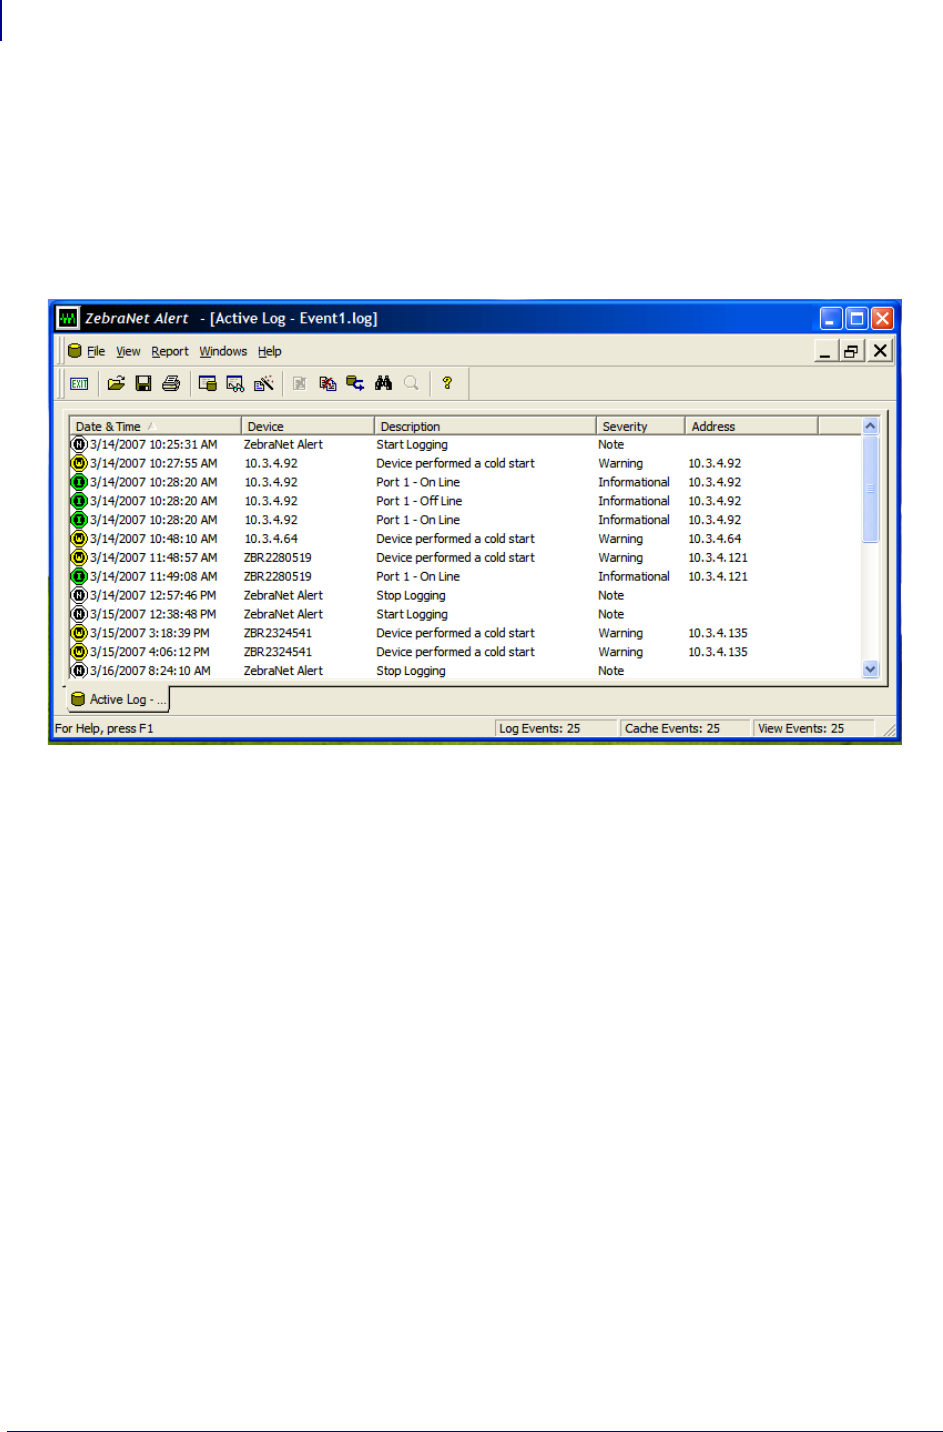Open the File menu
943x1432 pixels.
(96, 351)
